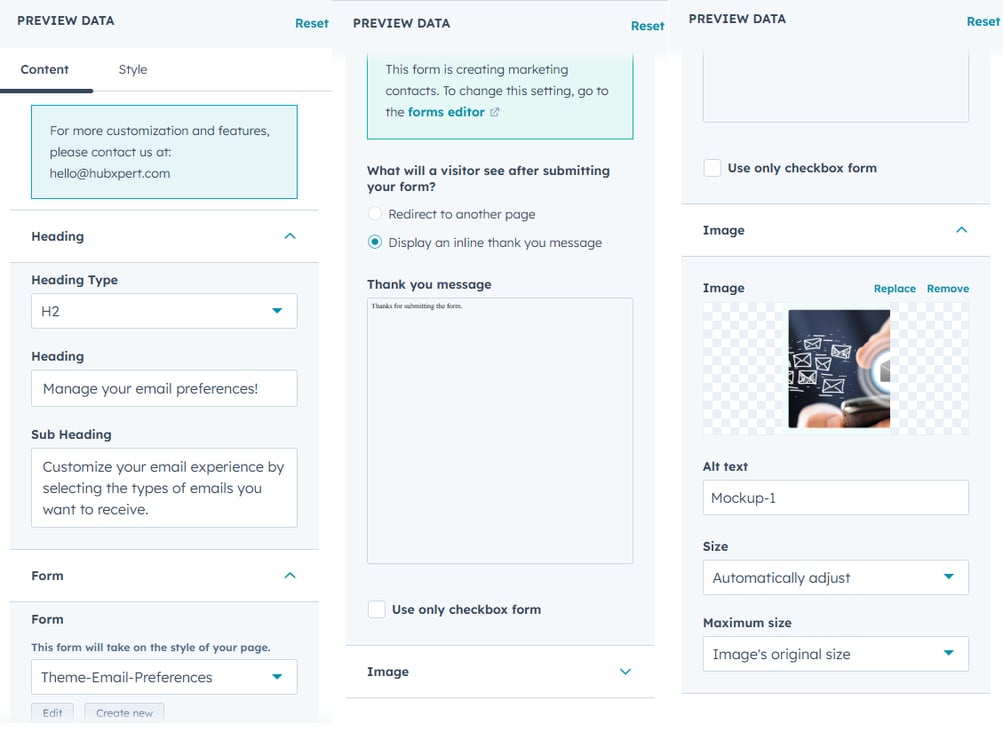Click the Remove image link
1003x732 pixels.
[x=947, y=289]
